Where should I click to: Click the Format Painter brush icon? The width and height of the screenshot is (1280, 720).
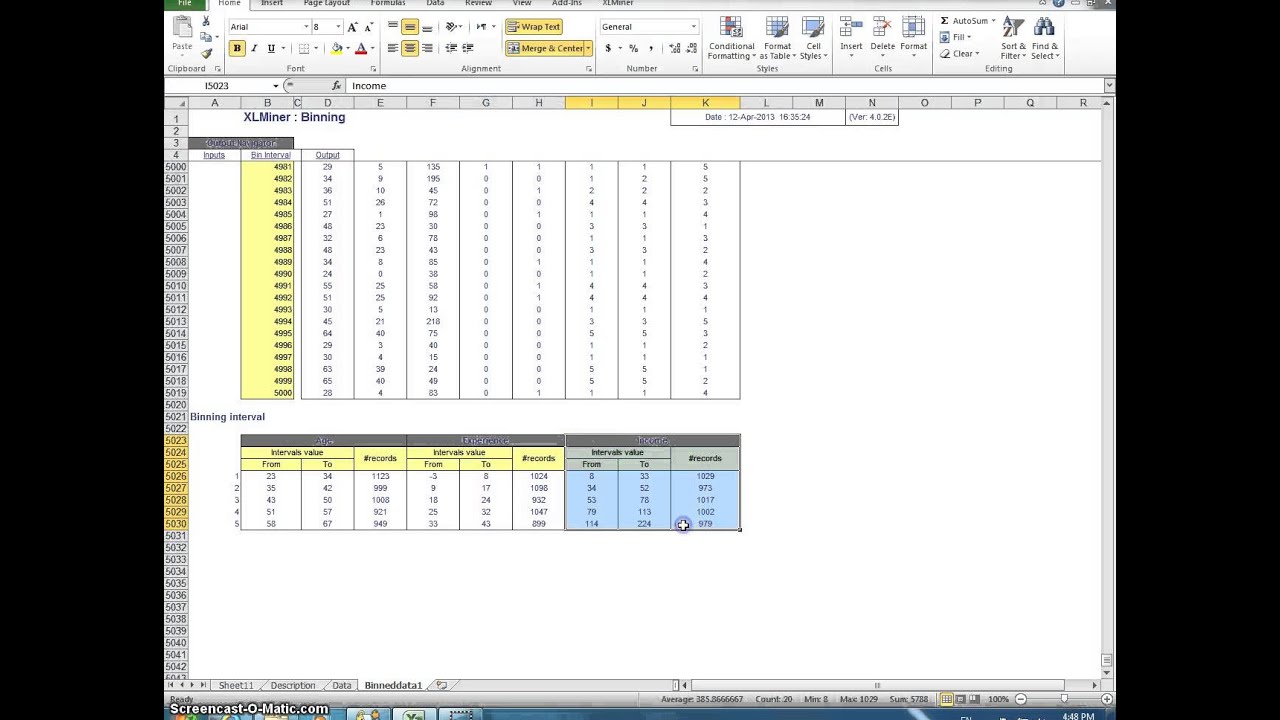click(x=206, y=53)
